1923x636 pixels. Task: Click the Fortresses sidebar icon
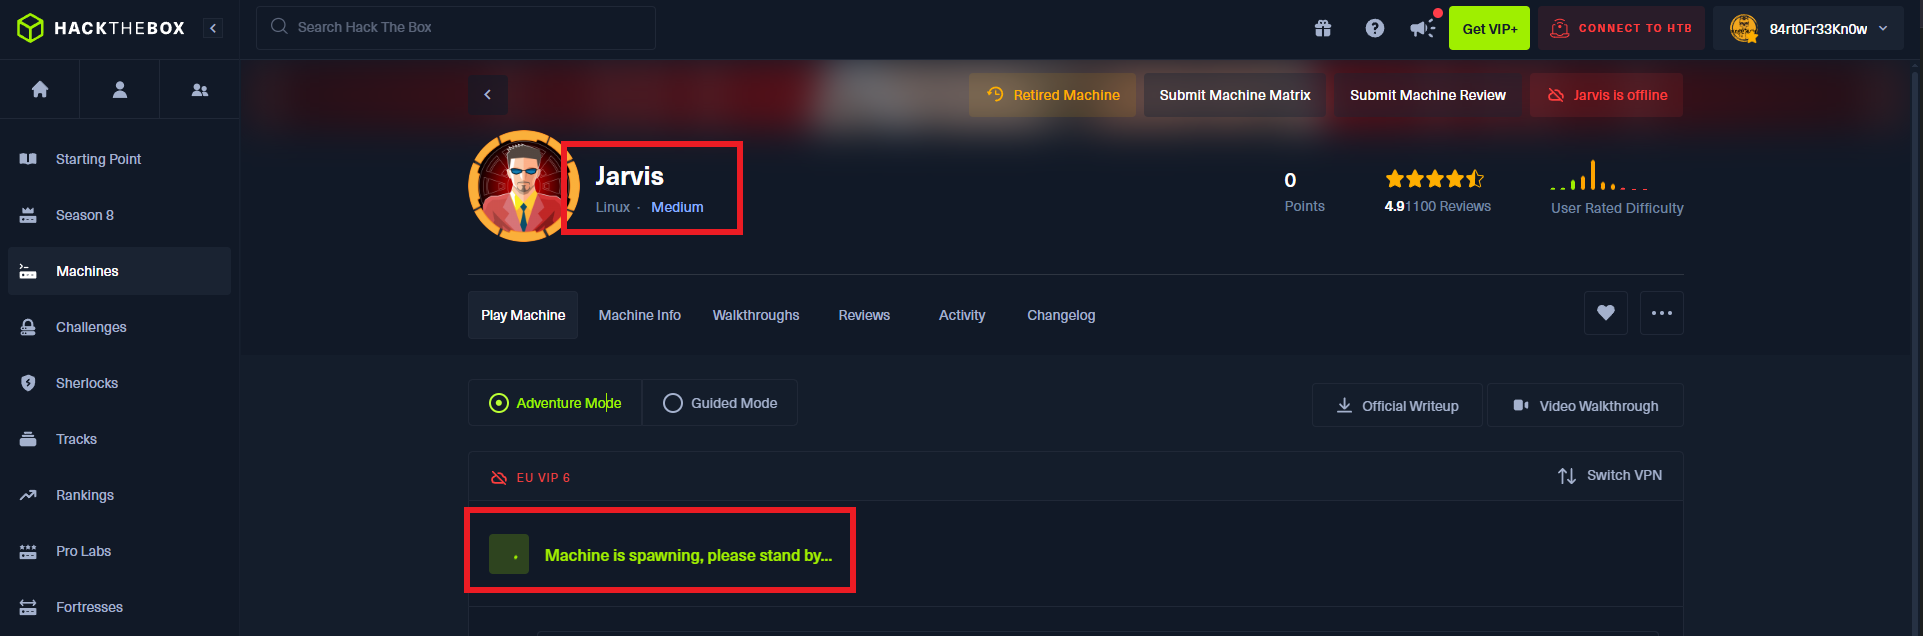28,607
